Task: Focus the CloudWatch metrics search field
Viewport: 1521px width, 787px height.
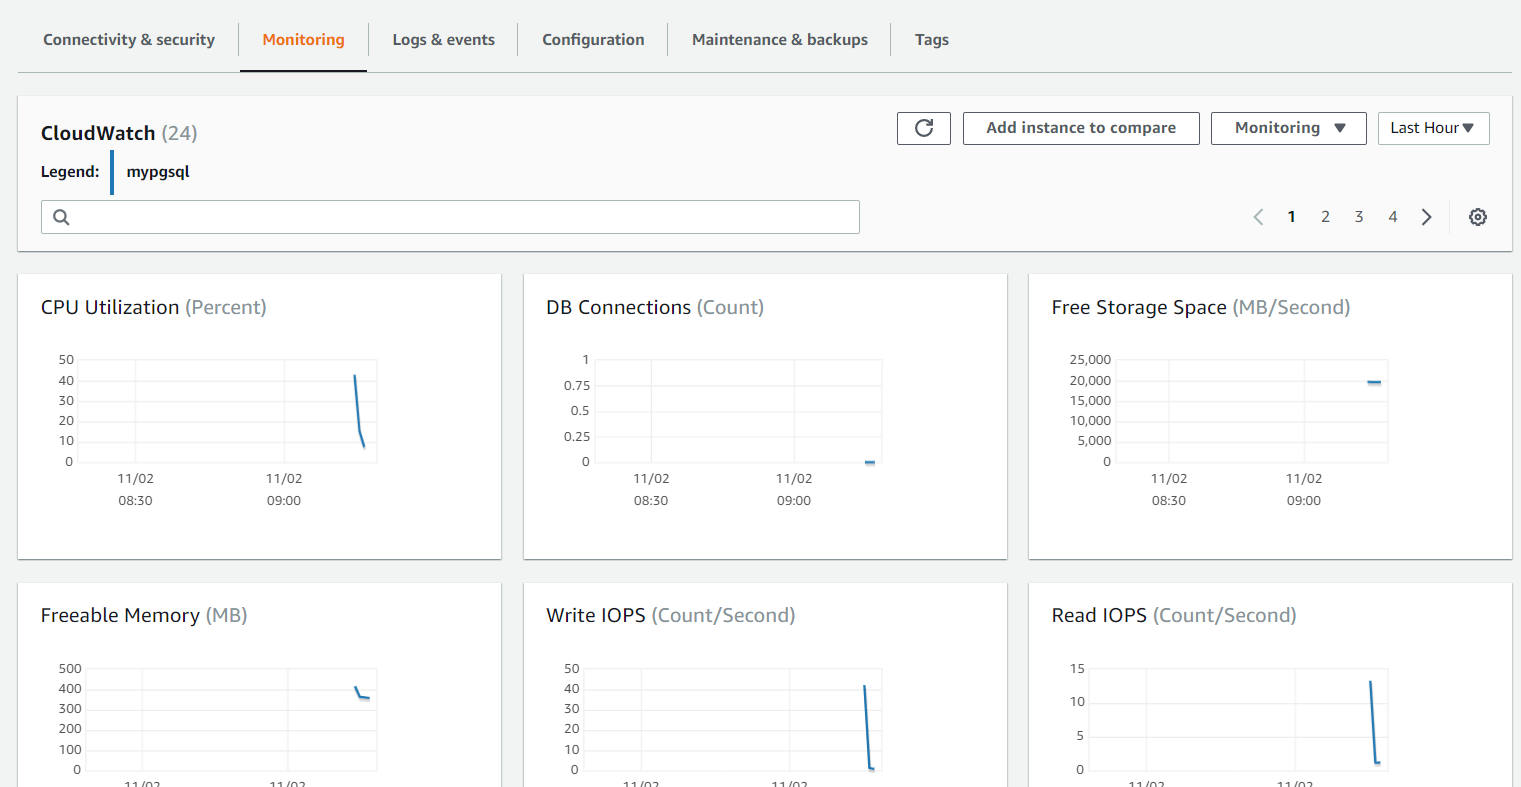Action: pyautogui.click(x=450, y=217)
